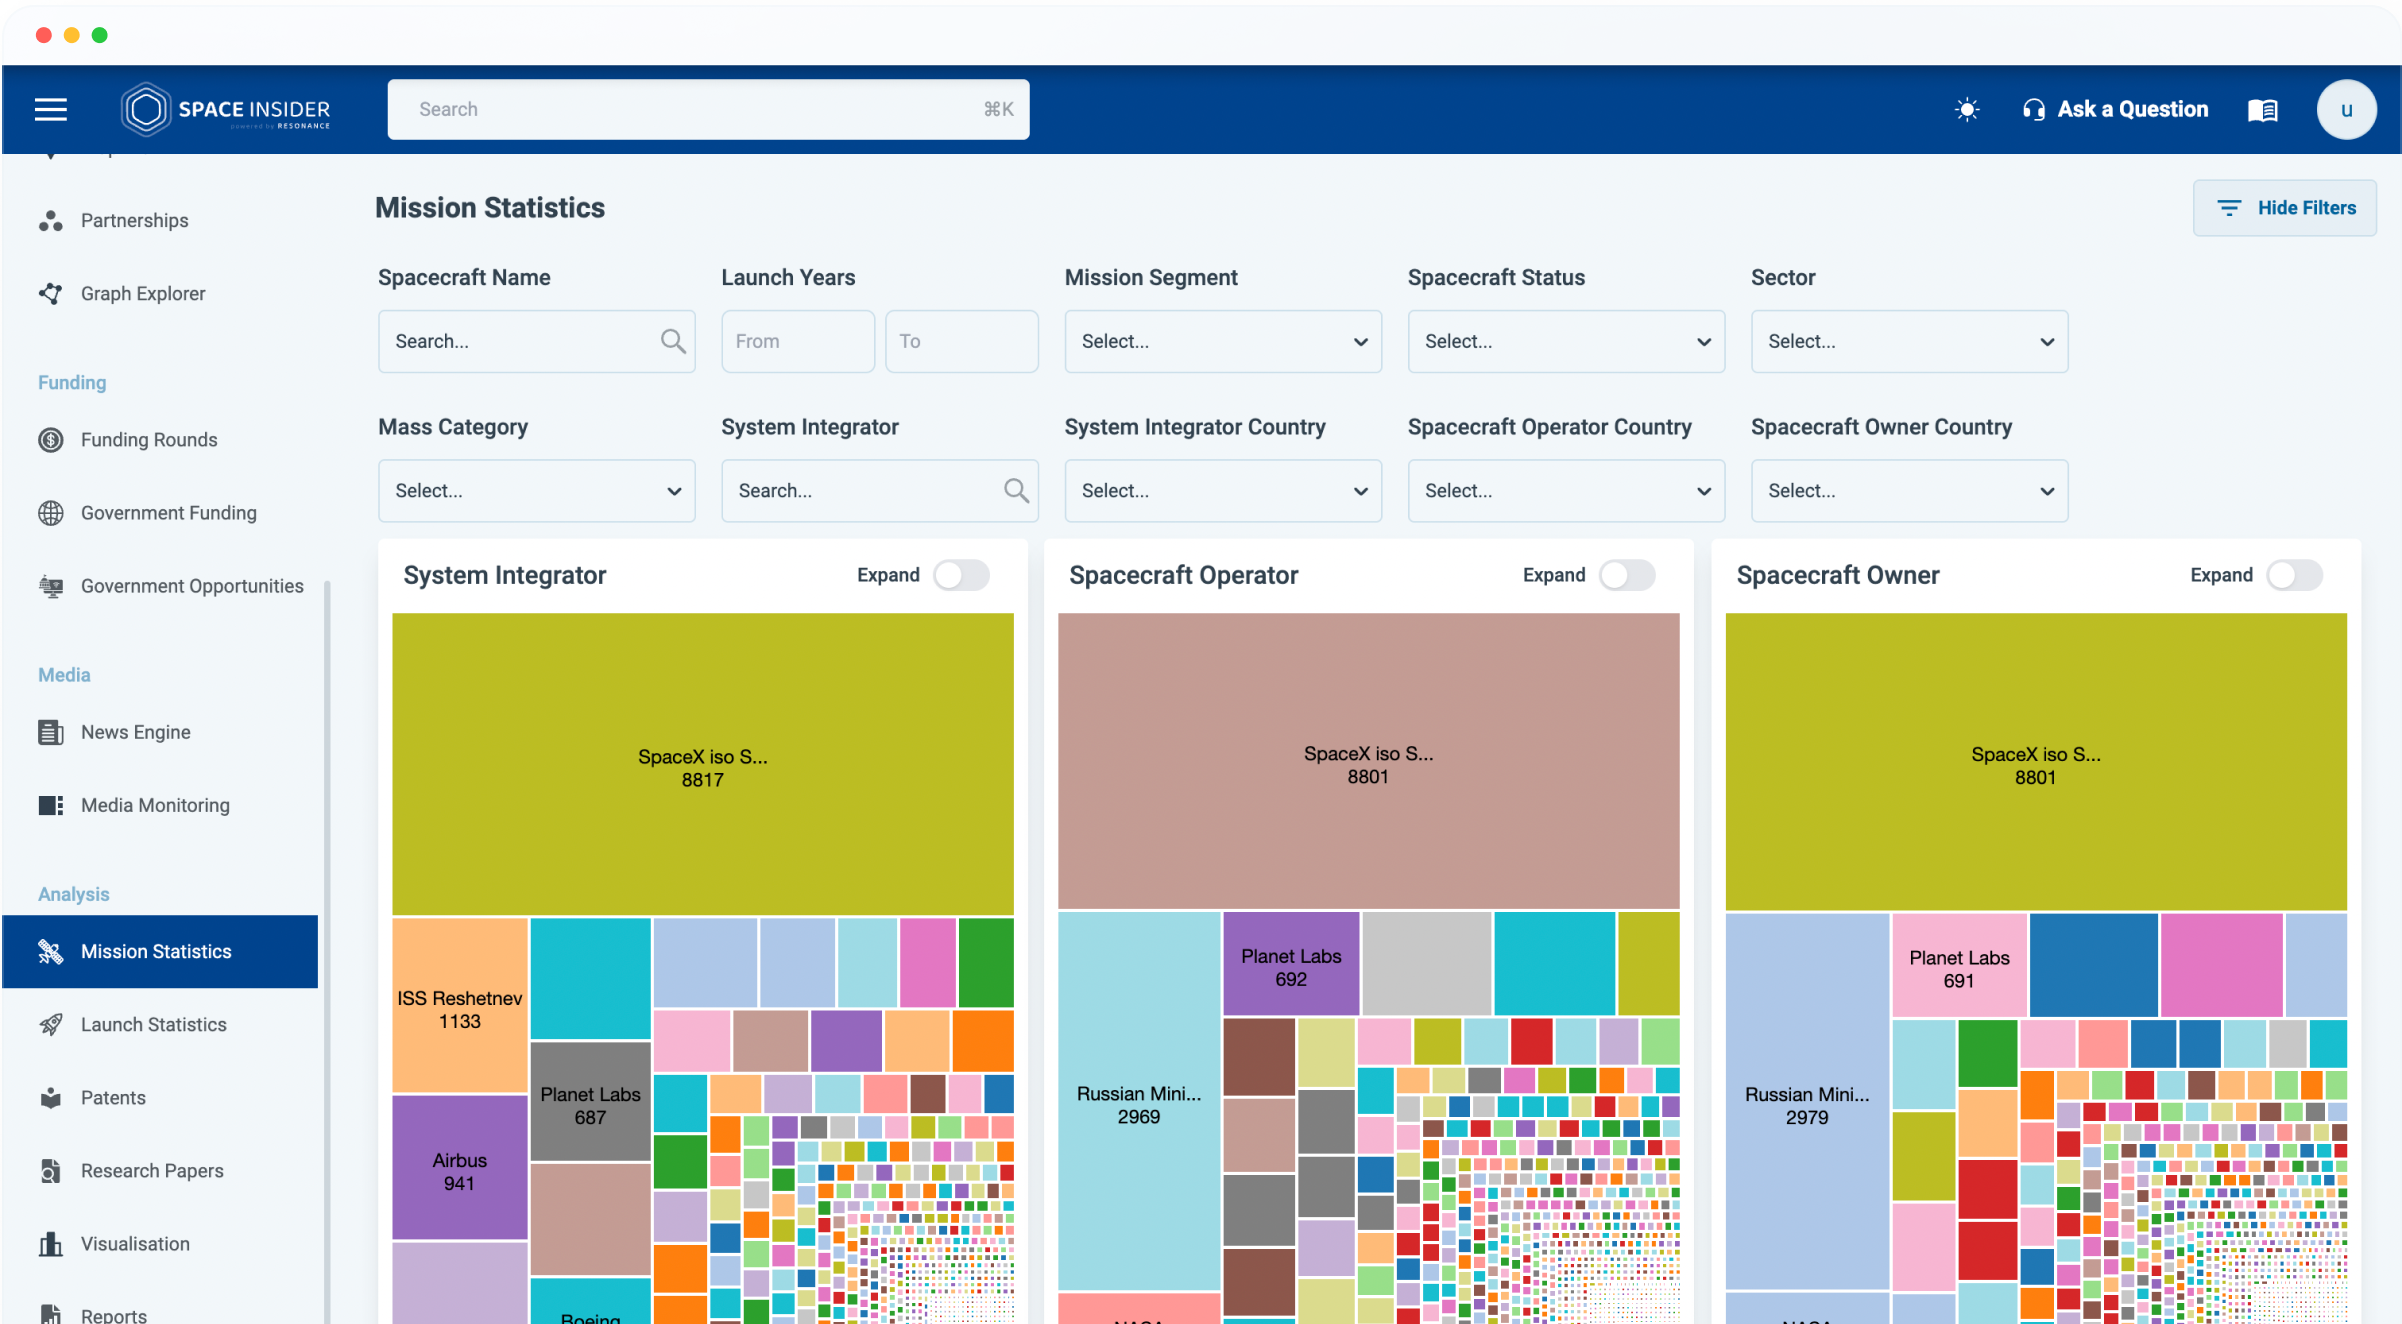Open the System Integrator Country dropdown

pos(1223,490)
